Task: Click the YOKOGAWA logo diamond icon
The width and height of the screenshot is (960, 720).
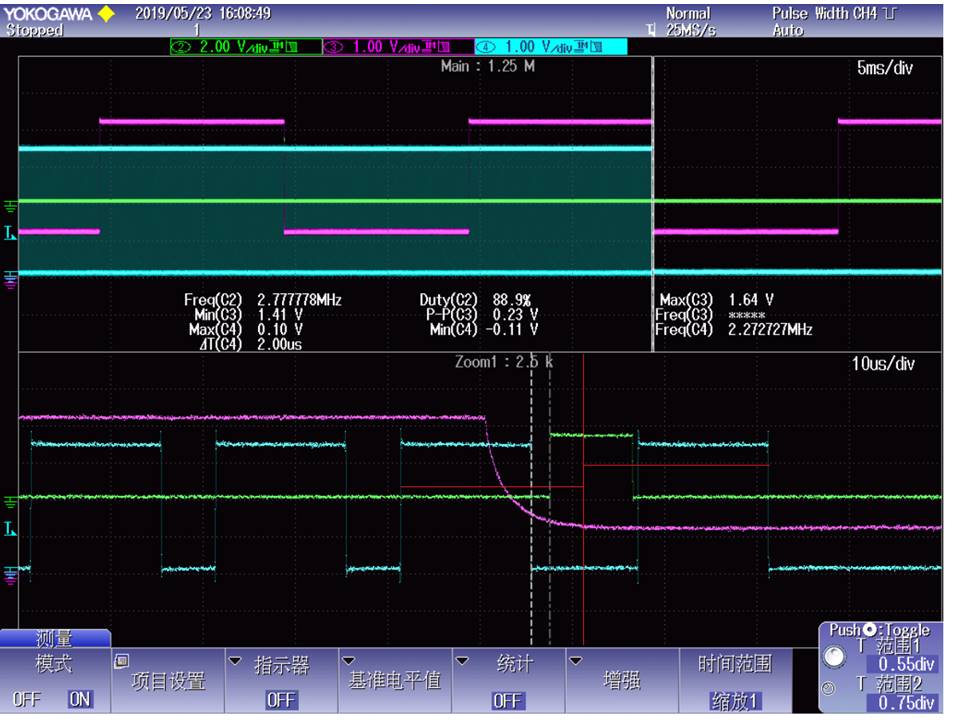Action: [x=107, y=13]
